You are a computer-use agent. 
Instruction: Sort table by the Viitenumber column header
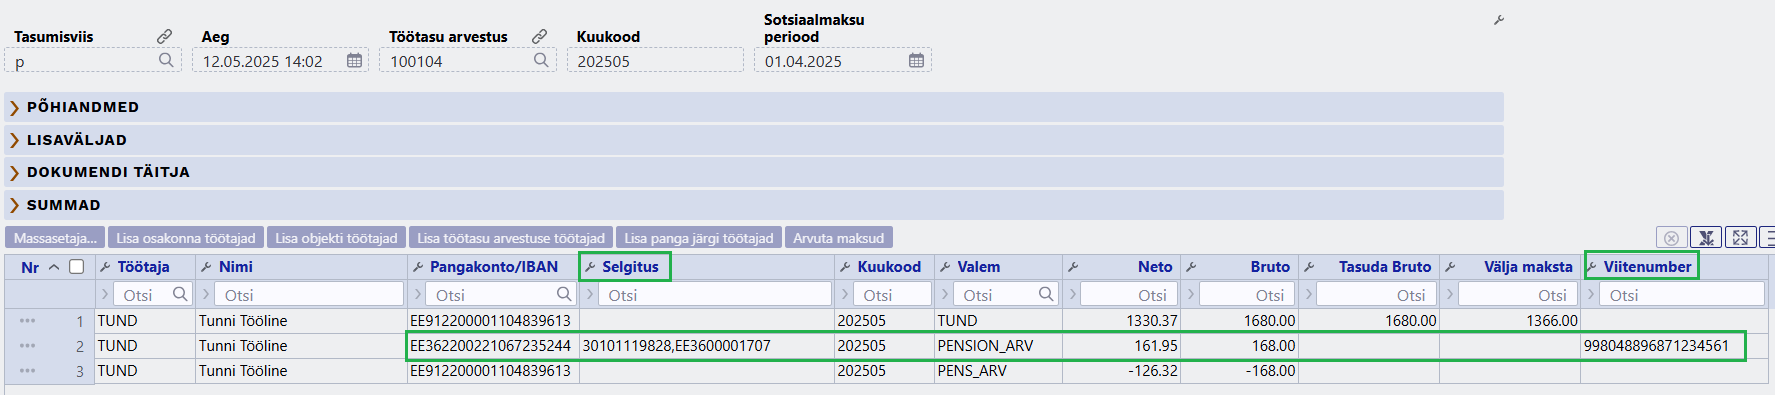point(1647,267)
